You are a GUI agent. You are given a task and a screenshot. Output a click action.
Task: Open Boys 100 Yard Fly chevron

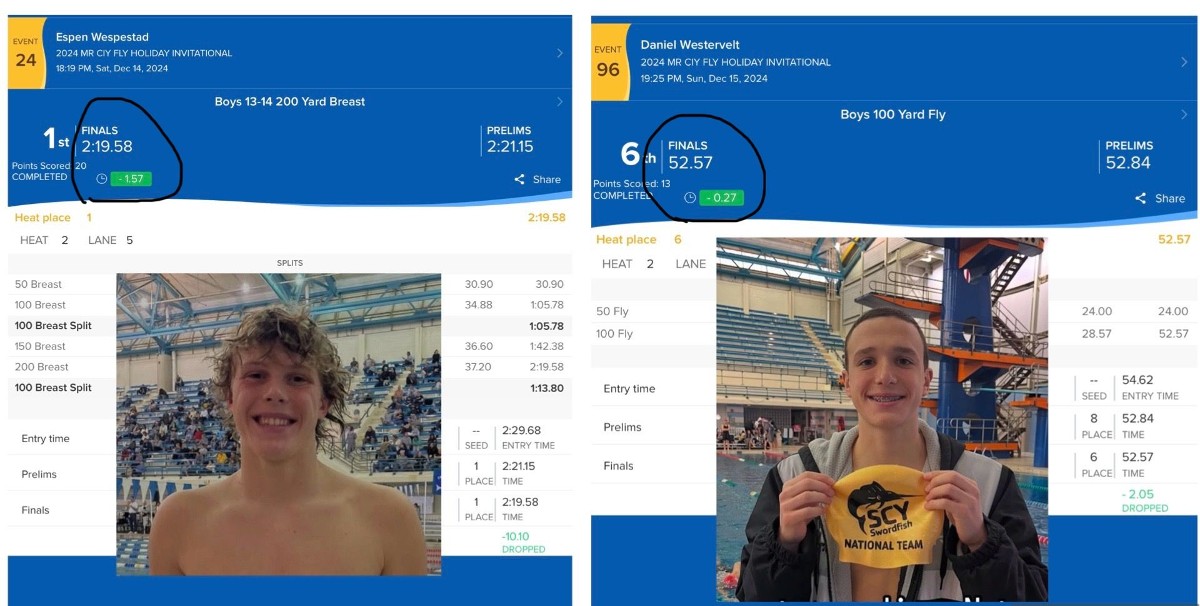[1184, 114]
